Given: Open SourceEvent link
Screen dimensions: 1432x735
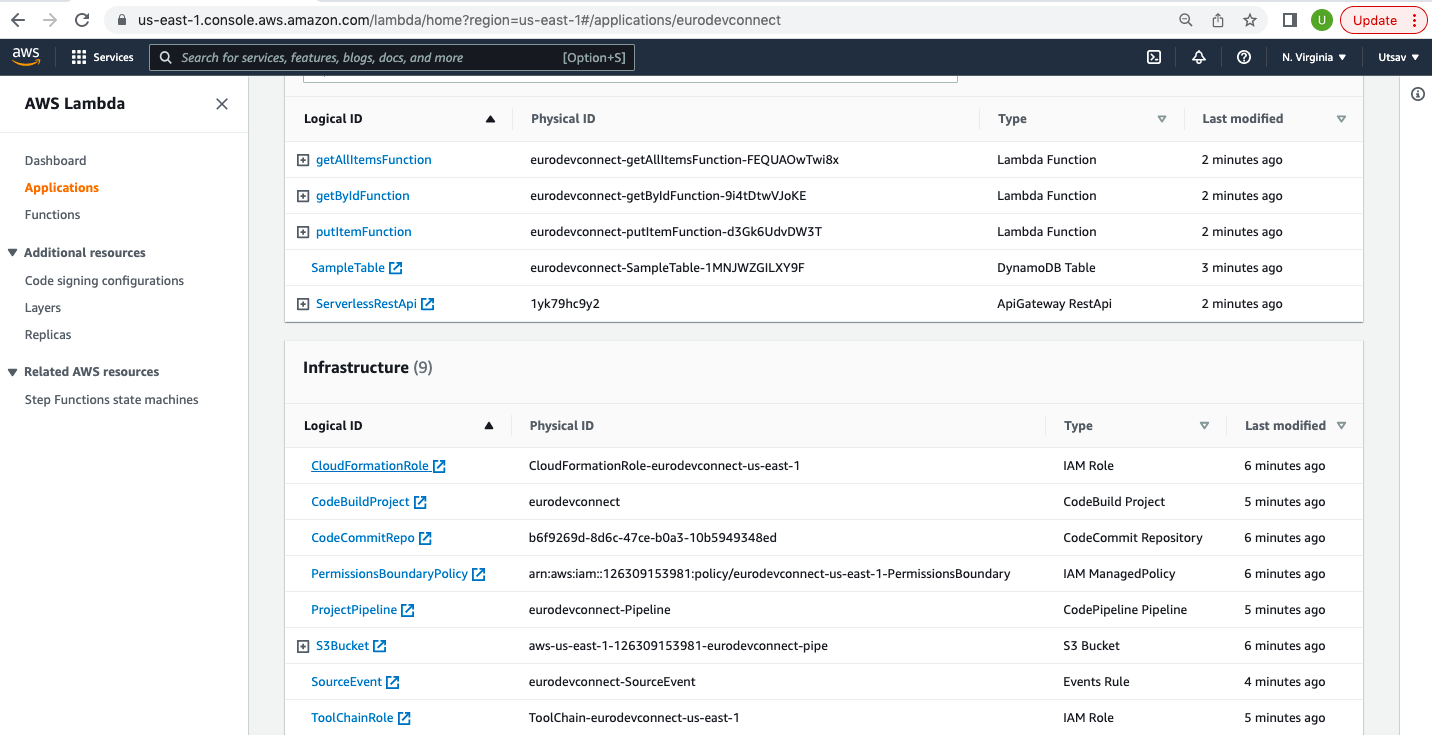Looking at the screenshot, I should pos(347,682).
